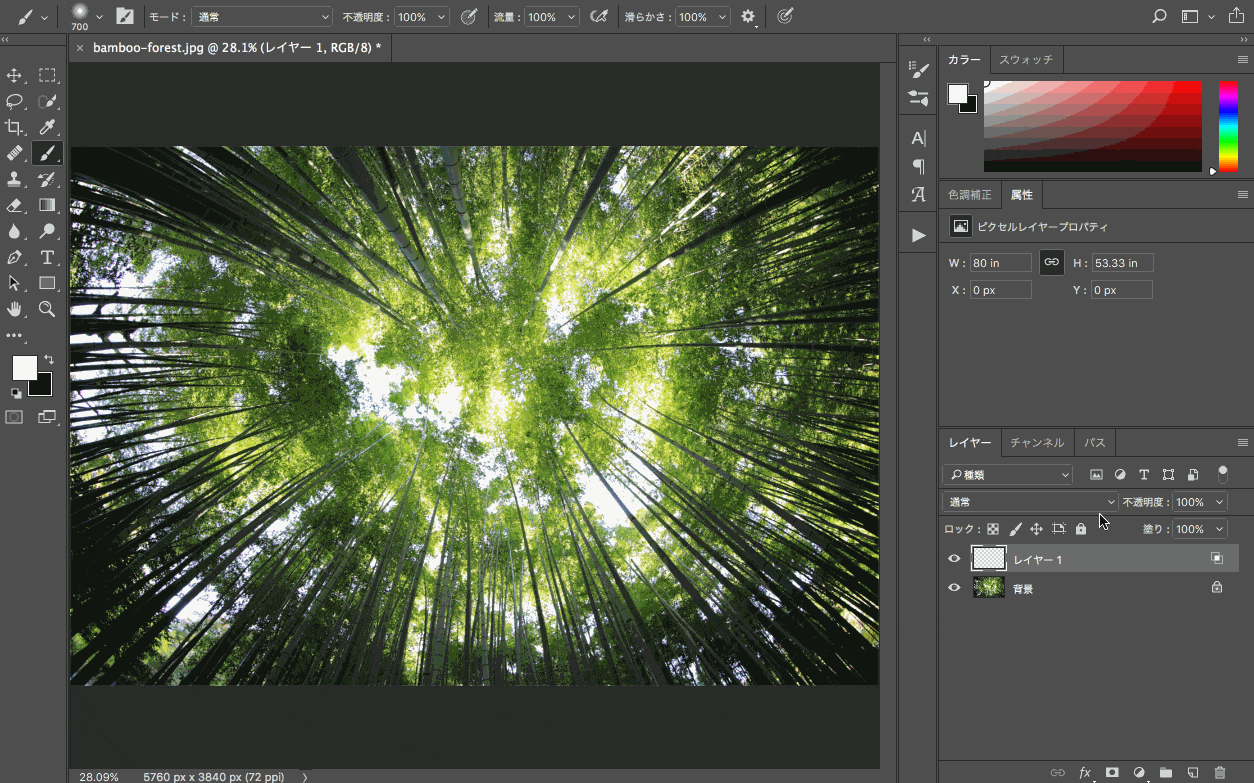The image size is (1254, 783).
Task: Open the 不透明度 dropdown in options bar
Action: (x=442, y=17)
